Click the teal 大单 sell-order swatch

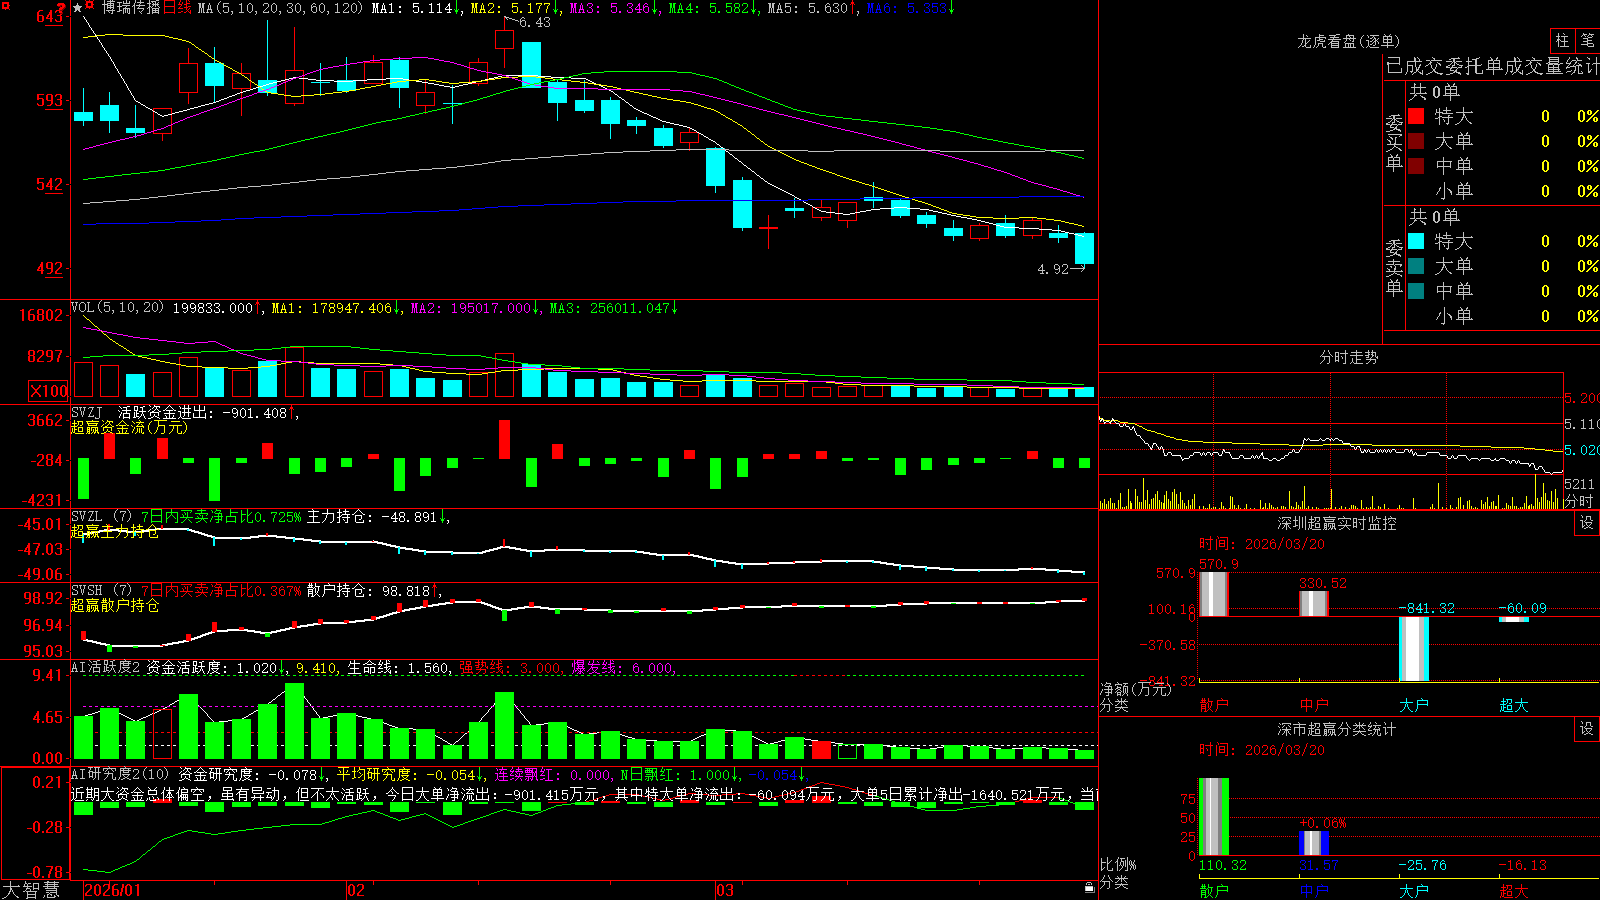pos(1416,266)
